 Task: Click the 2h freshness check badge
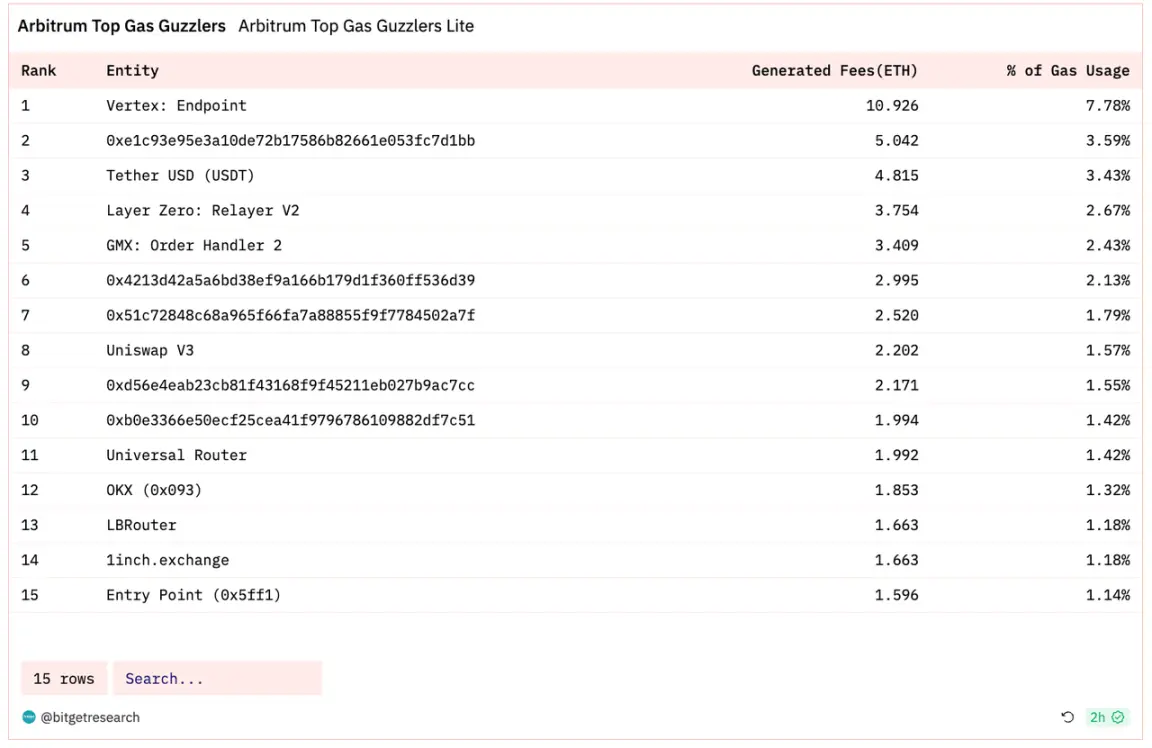1107,717
